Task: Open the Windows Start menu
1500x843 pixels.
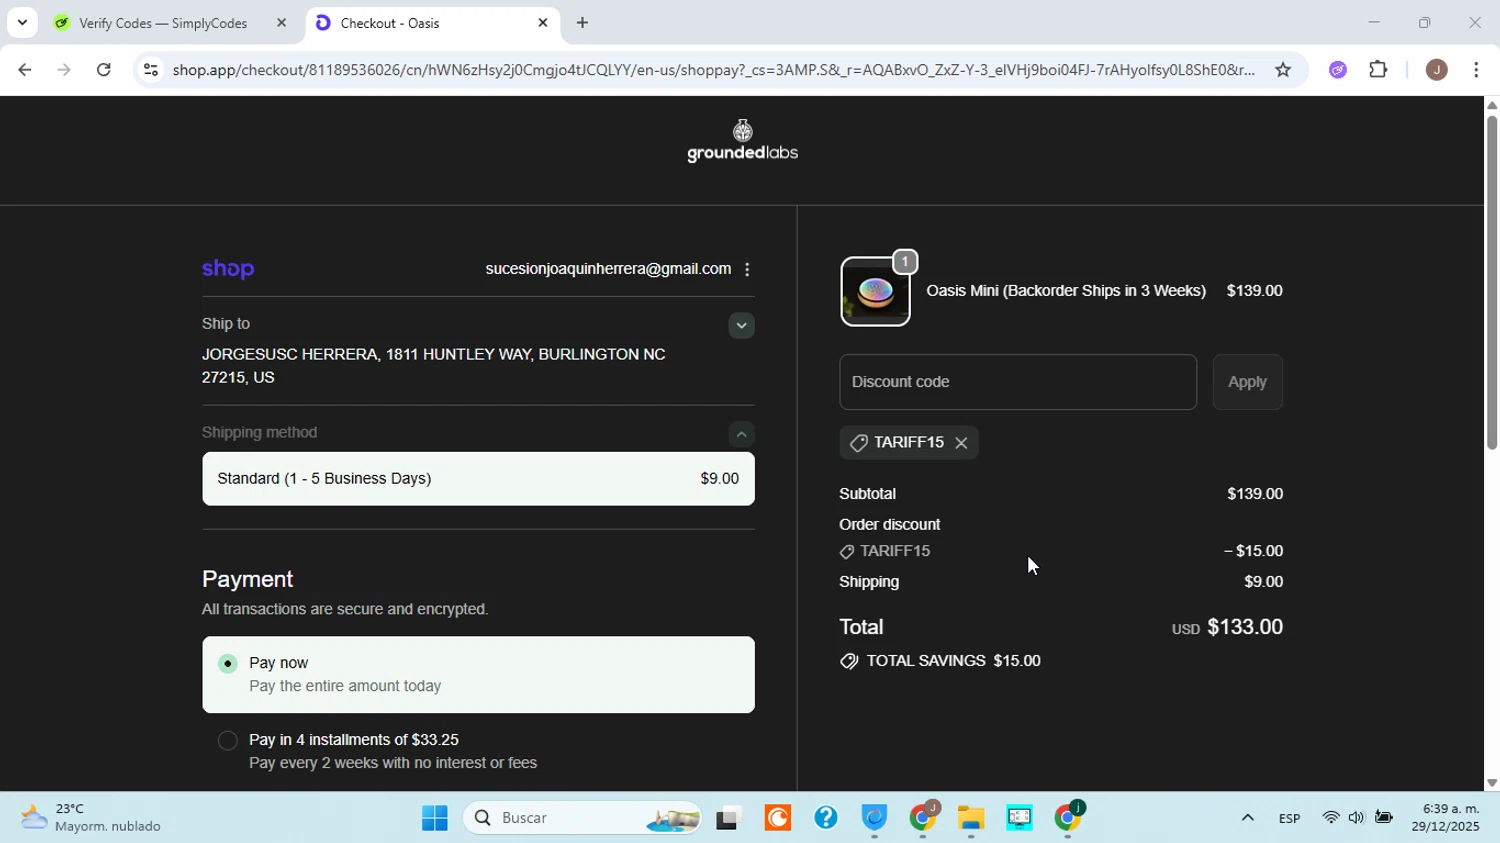Action: (x=435, y=819)
